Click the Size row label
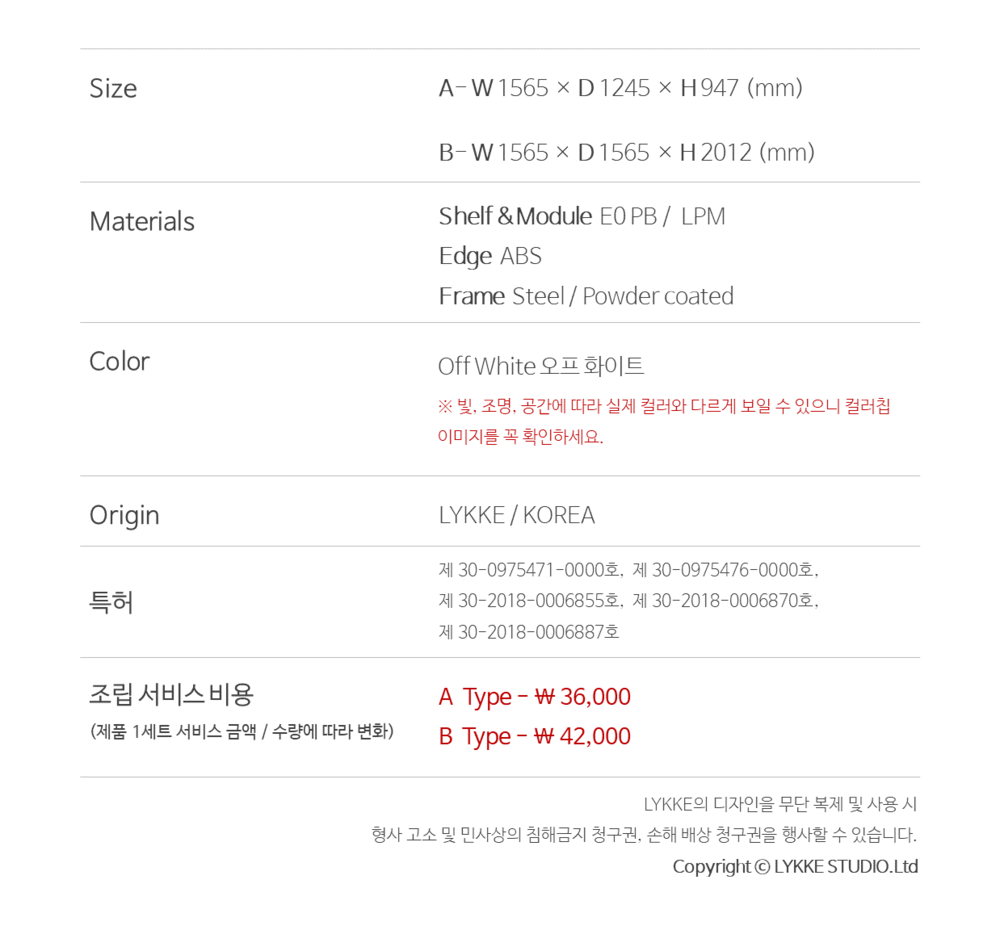This screenshot has height=951, width=1000. tap(113, 88)
